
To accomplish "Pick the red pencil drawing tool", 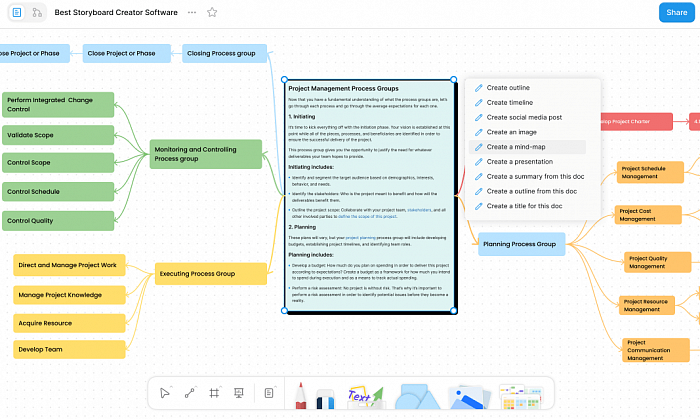I will pyautogui.click(x=301, y=395).
